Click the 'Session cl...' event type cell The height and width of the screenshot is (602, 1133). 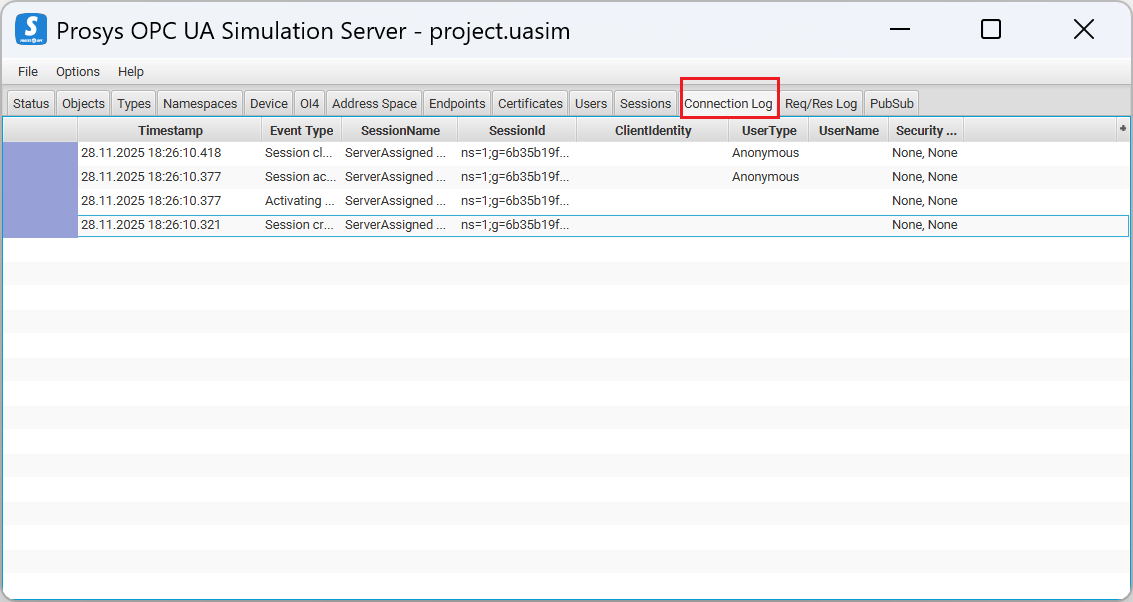tap(299, 152)
